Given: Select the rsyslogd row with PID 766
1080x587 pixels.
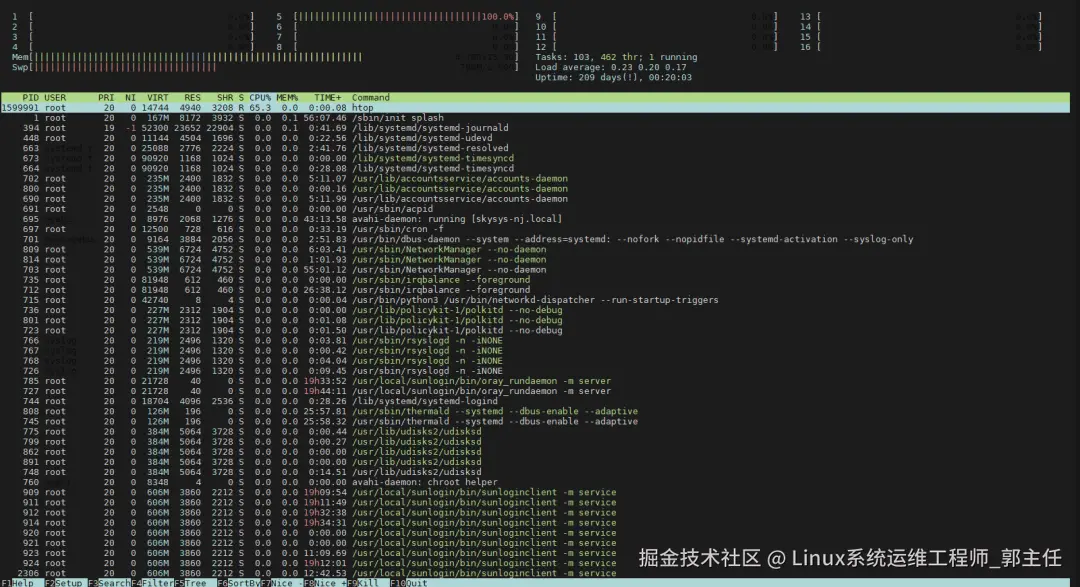Looking at the screenshot, I should 535,340.
